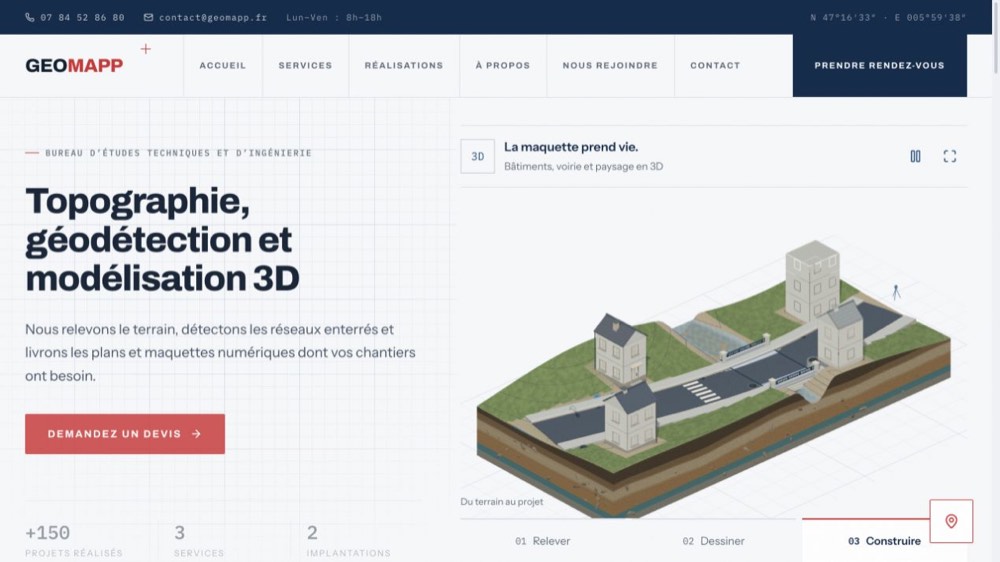The height and width of the screenshot is (562, 1000).
Task: Click the Demandez un devis button
Action: [125, 434]
